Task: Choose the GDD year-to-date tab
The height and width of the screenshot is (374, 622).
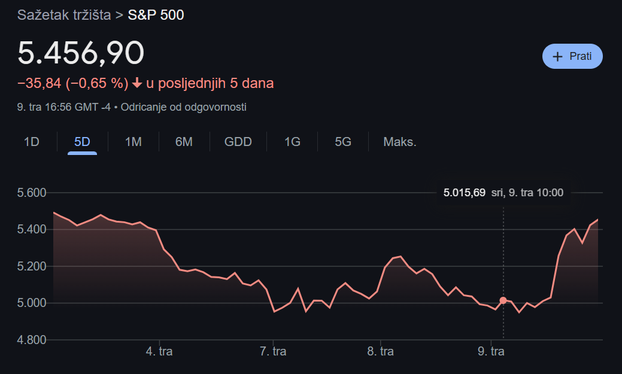Action: [238, 142]
